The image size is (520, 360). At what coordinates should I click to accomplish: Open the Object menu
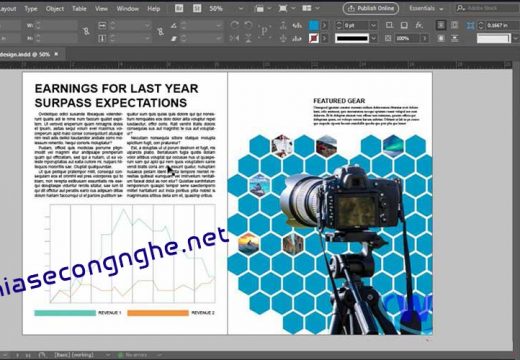pos(55,9)
